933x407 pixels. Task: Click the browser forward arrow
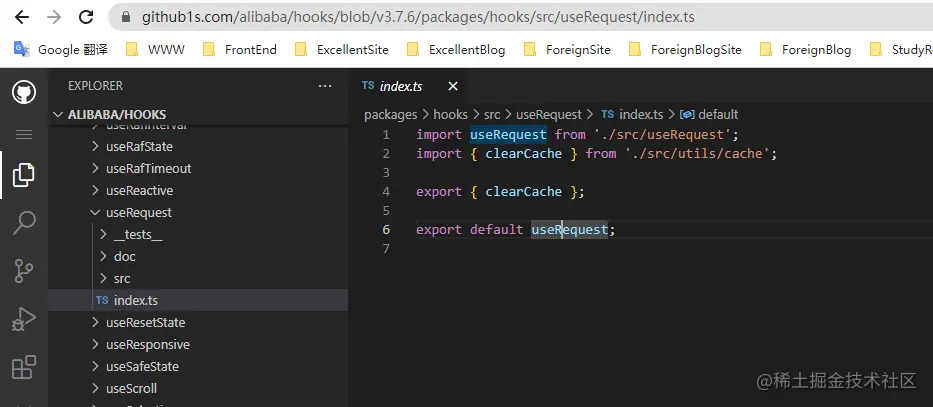(x=54, y=17)
